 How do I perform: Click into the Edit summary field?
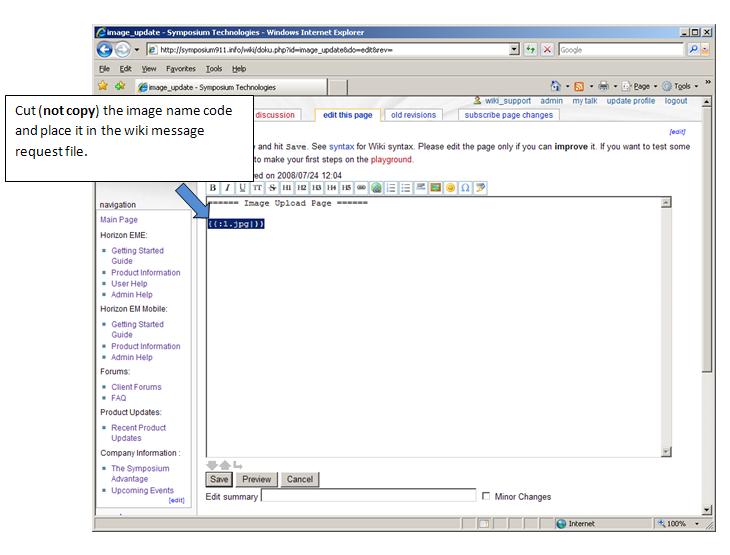[367, 496]
